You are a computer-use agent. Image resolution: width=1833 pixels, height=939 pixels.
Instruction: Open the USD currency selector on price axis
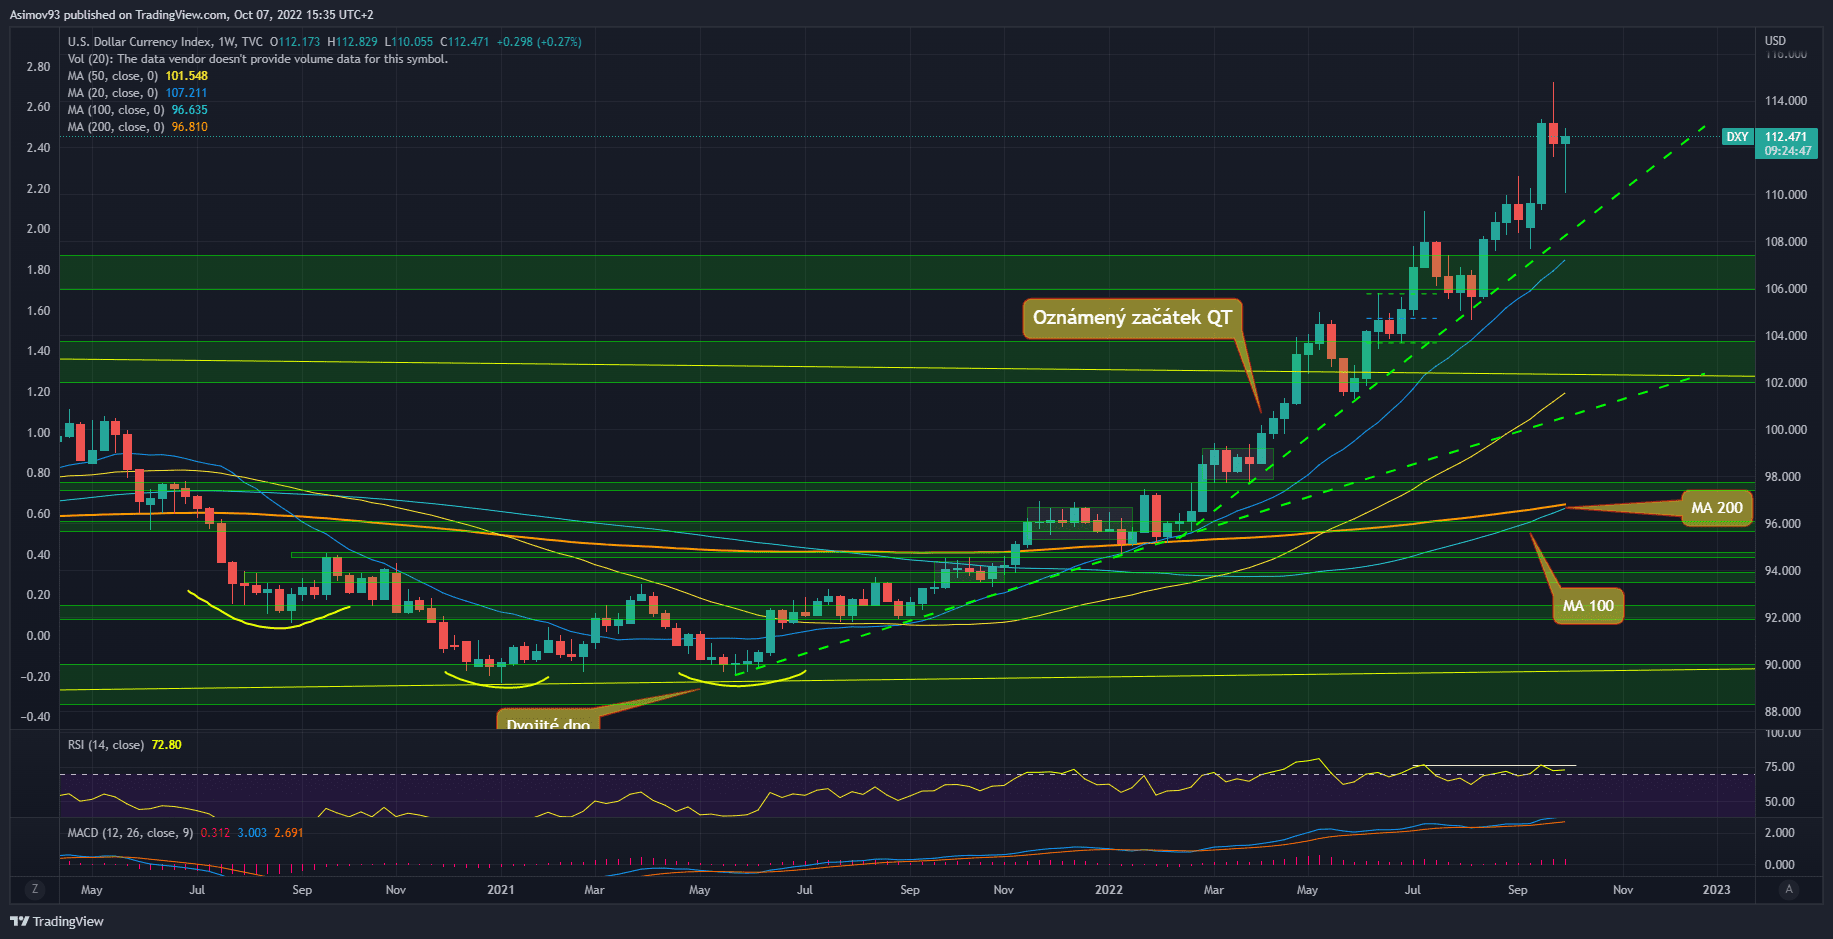[x=1775, y=41]
